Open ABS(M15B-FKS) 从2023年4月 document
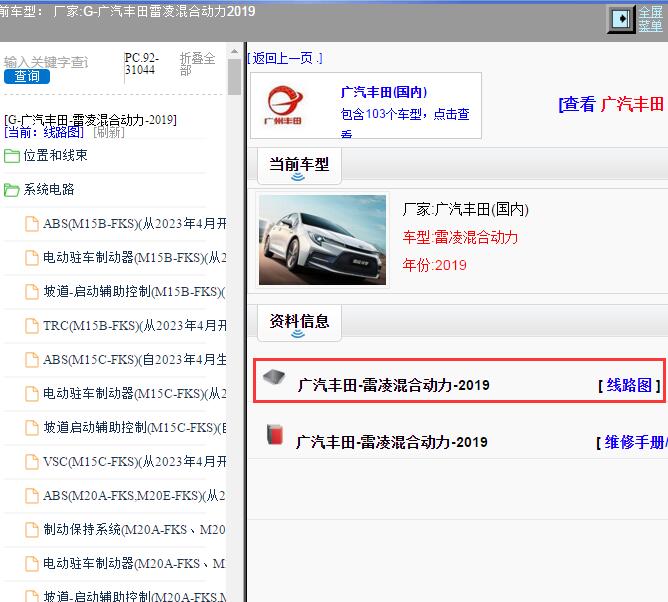668x602 pixels. pyautogui.click(x=135, y=224)
